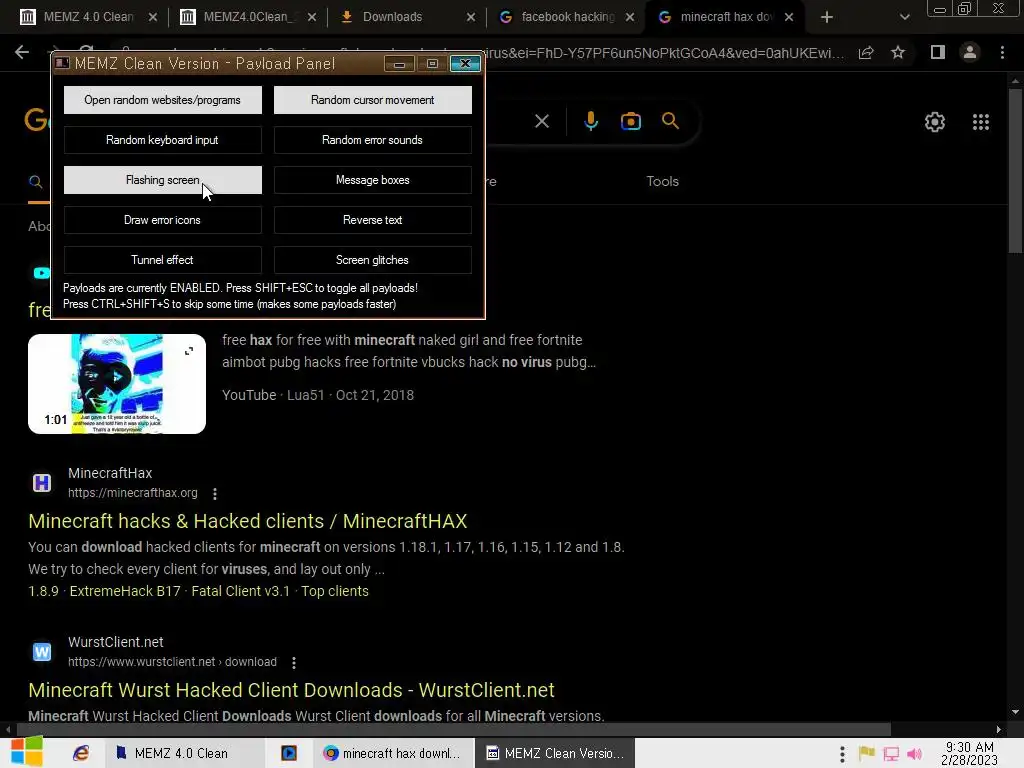Open search Tools options
Viewport: 1024px width, 768px height.
click(662, 182)
